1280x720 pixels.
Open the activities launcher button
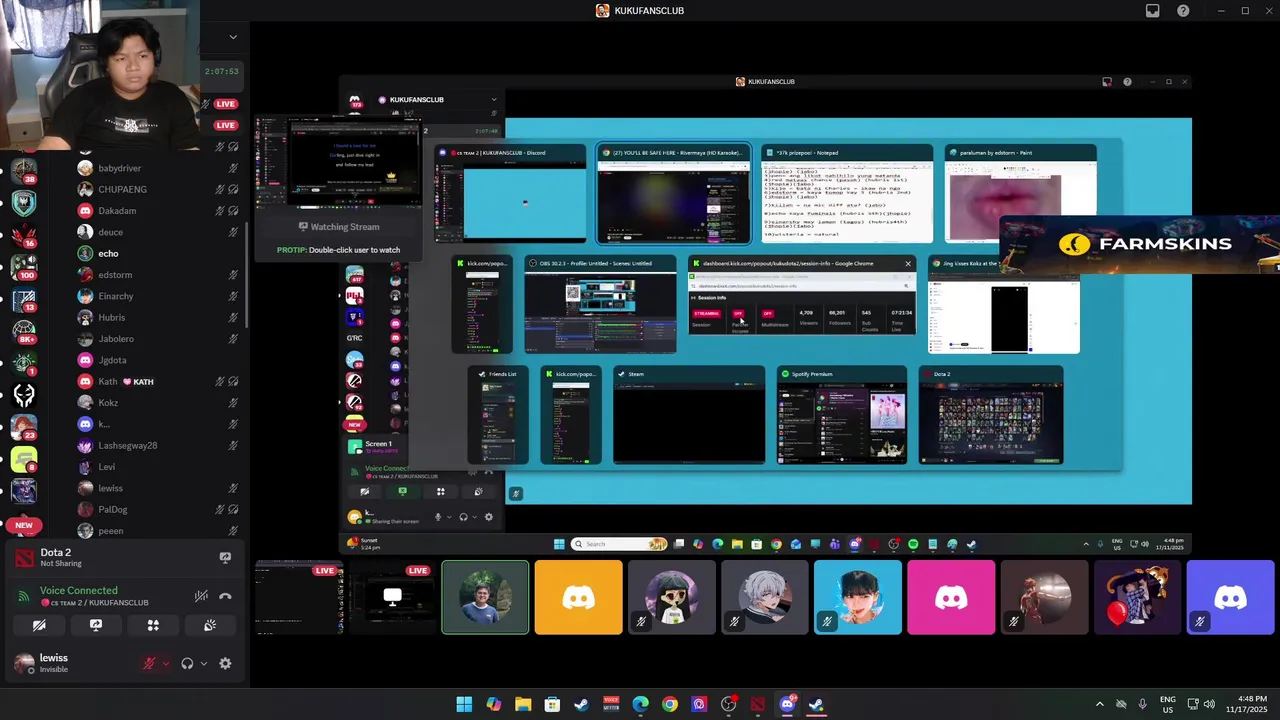tap(153, 625)
